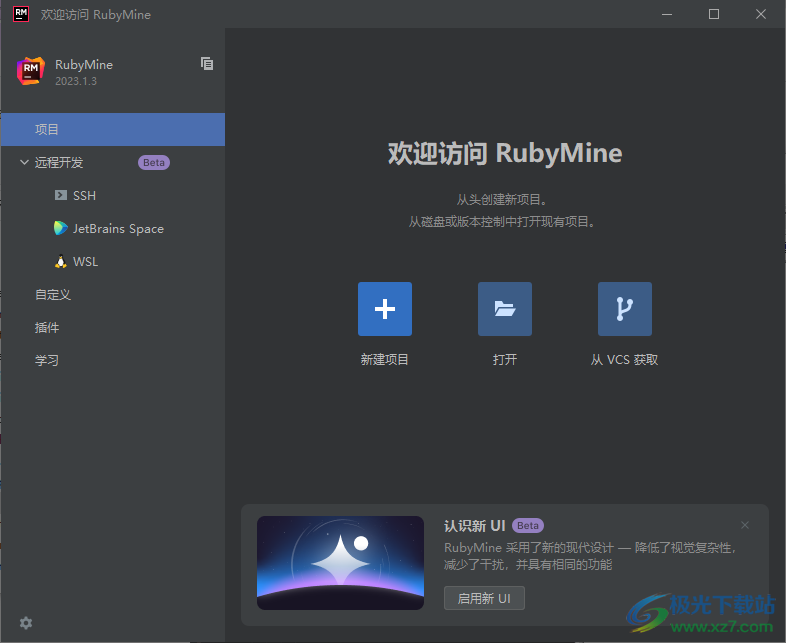The image size is (786, 643).
Task: Click the 启用新 UI button
Action: click(484, 598)
